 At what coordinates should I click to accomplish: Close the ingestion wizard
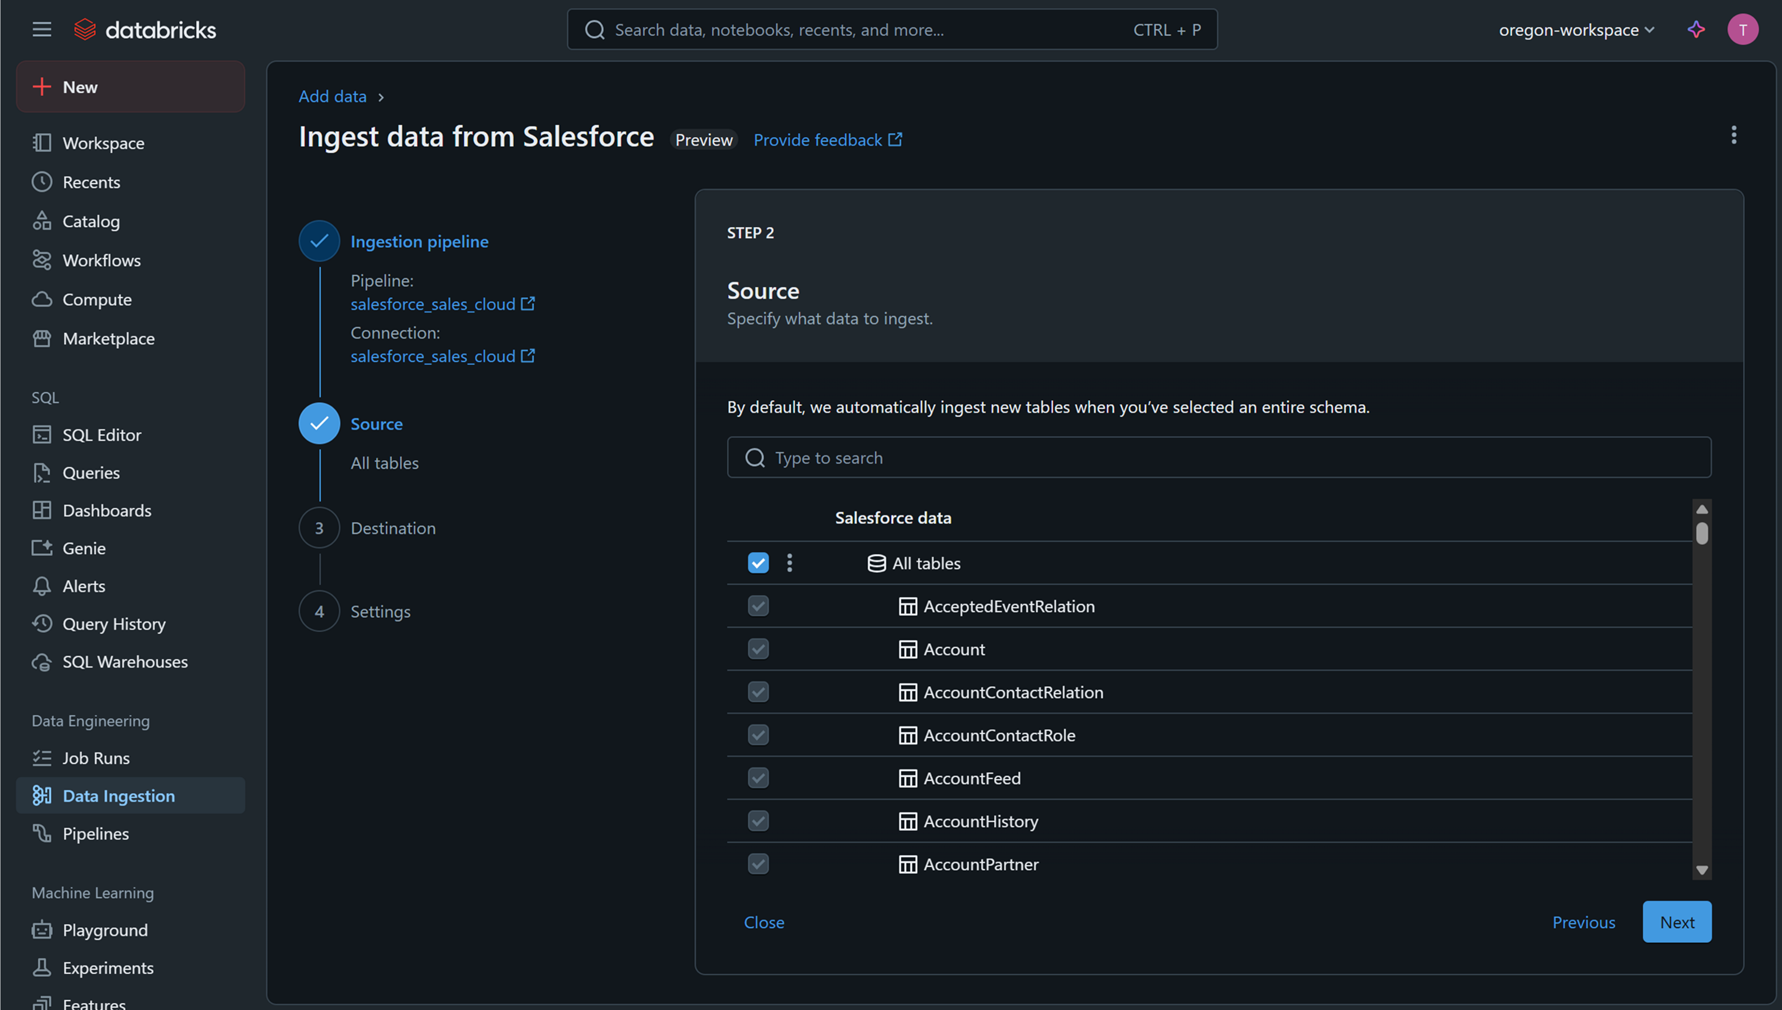[764, 922]
